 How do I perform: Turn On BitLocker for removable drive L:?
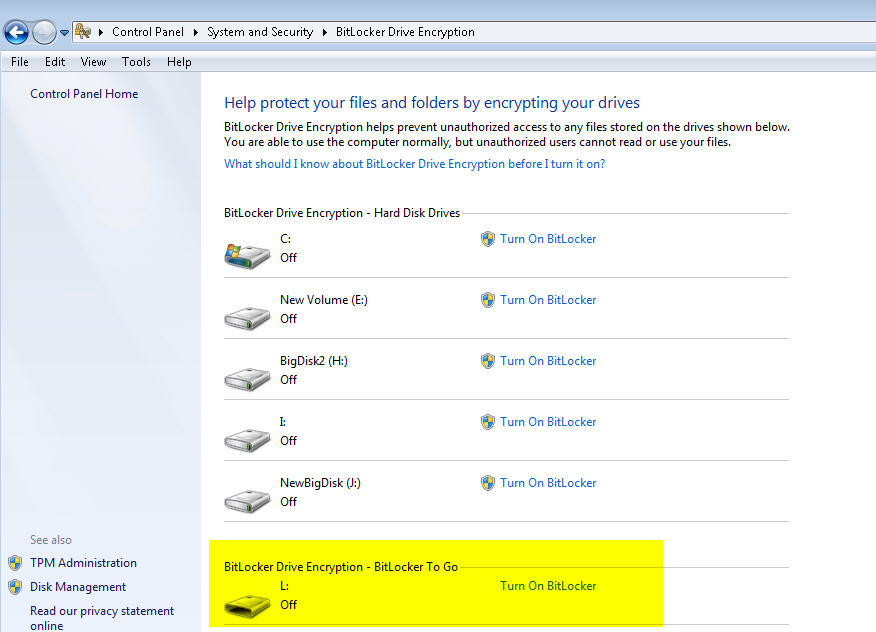548,586
